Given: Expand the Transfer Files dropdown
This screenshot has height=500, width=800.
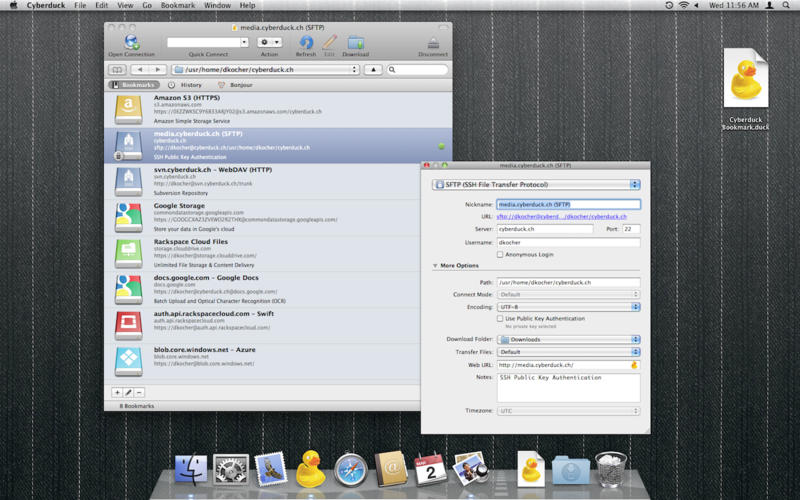Looking at the screenshot, I should coord(568,352).
